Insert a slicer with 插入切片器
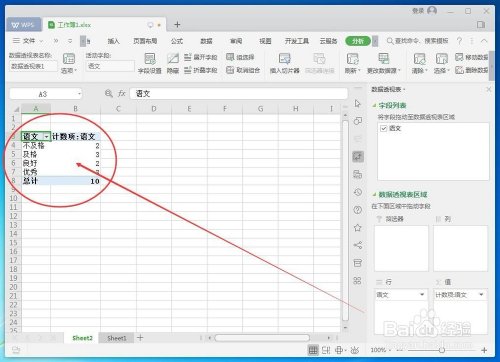Viewport: 500px width, 362px height. tap(285, 63)
